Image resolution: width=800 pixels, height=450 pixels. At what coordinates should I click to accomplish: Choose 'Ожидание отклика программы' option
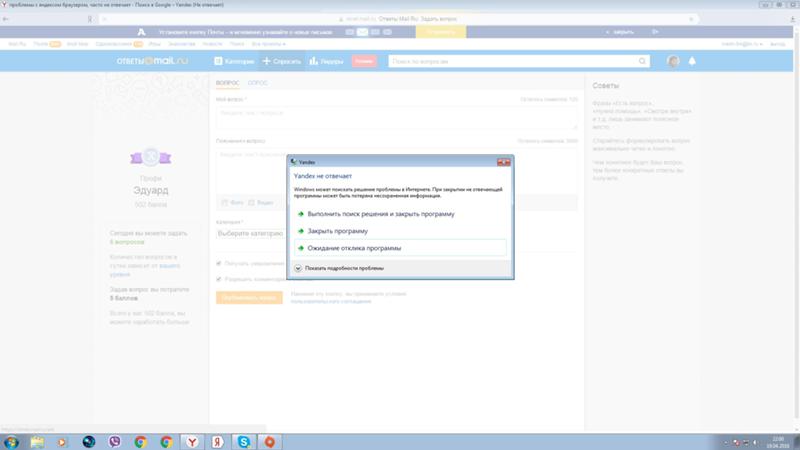pyautogui.click(x=401, y=248)
